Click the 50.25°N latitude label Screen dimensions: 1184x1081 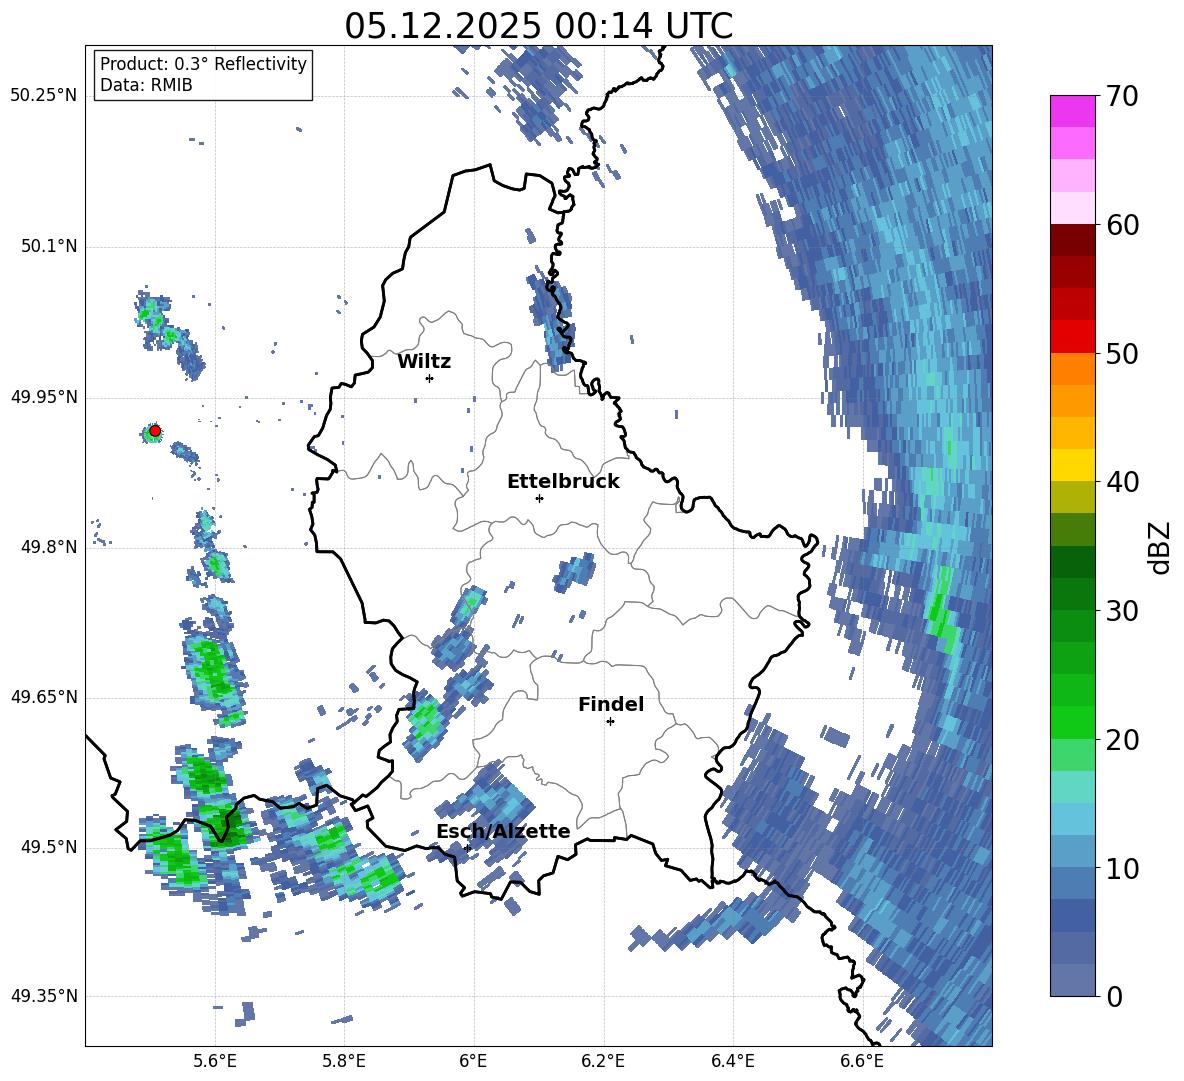pyautogui.click(x=44, y=96)
